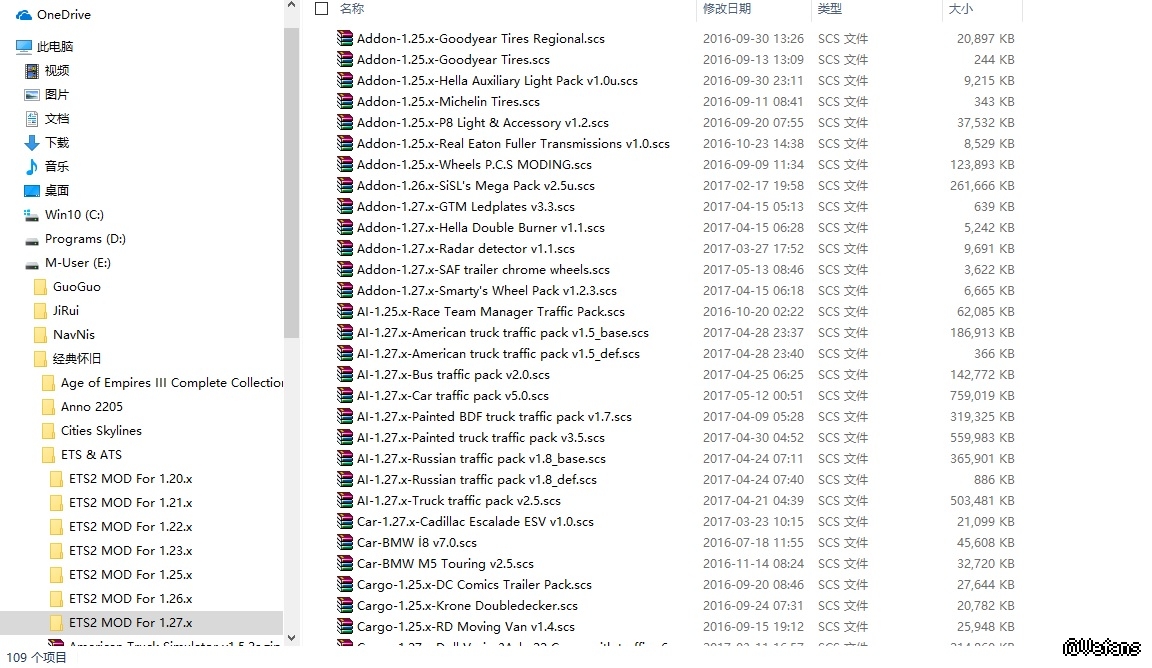The image size is (1152, 668).
Task: Open the ETS2 MOD For 1.25.x folder
Action: click(x=130, y=575)
